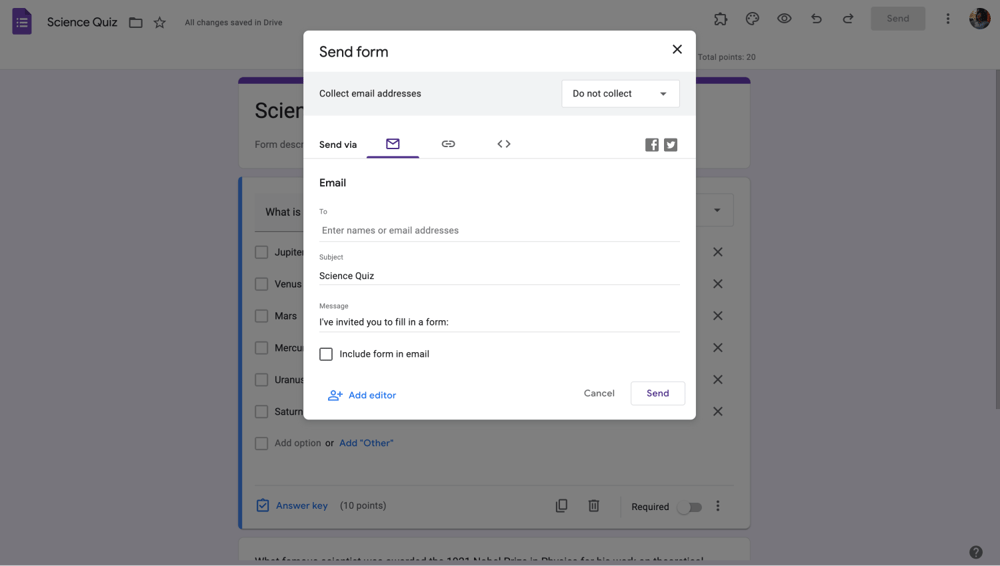Screen dimensions: 1000x566
Task: Toggle the Required switch
Action: tap(689, 507)
